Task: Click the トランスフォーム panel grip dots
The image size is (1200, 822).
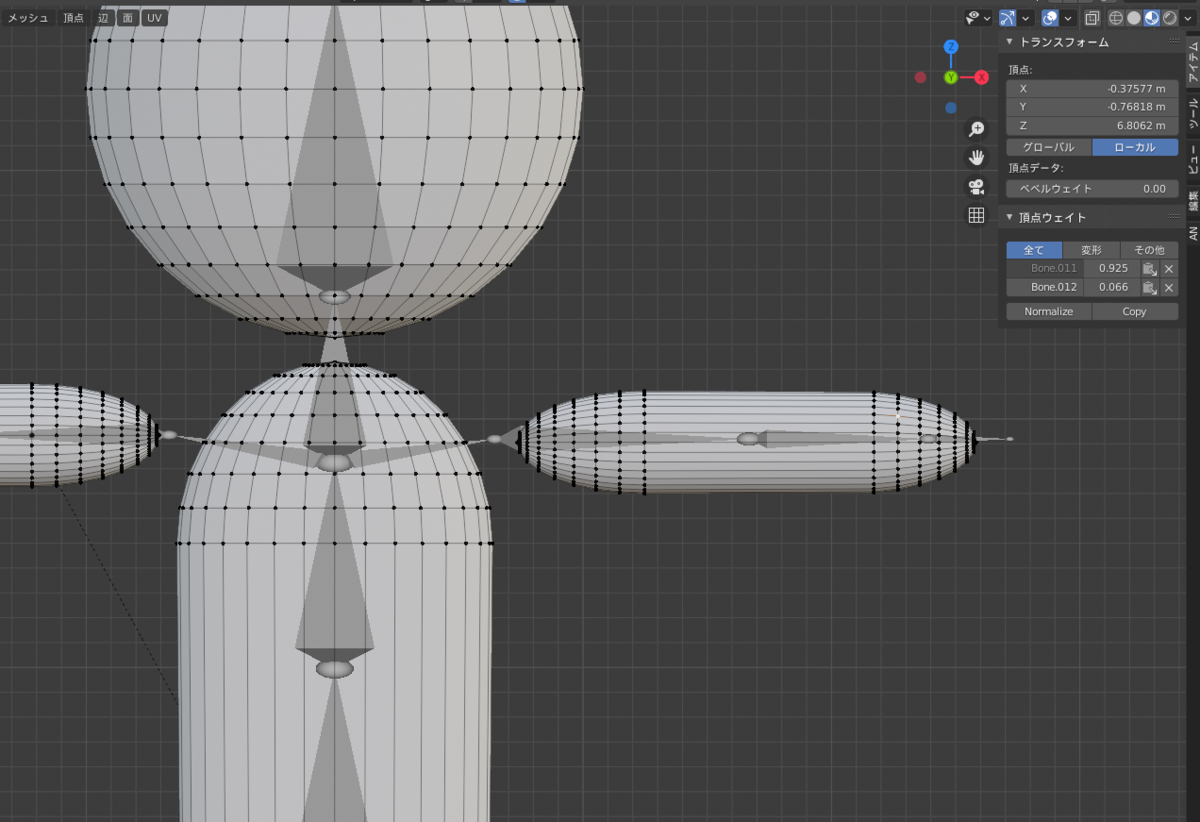Action: (x=1173, y=42)
